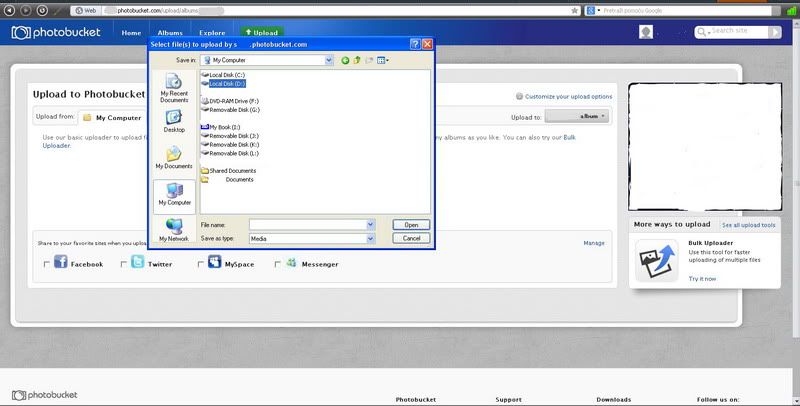Open the Explore tab

click(x=212, y=33)
